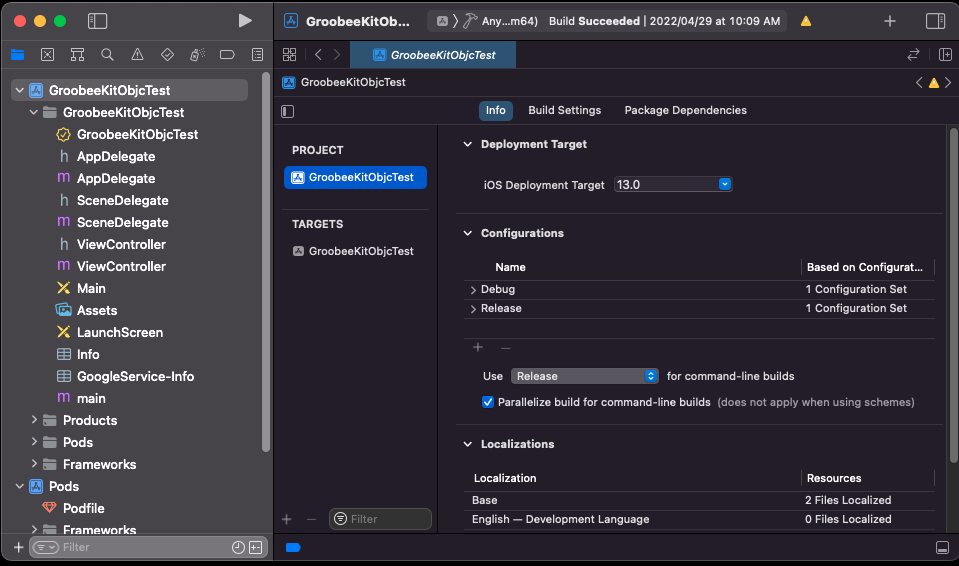Hide the project and targets list
Screen dimensions: 959x566
point(287,111)
